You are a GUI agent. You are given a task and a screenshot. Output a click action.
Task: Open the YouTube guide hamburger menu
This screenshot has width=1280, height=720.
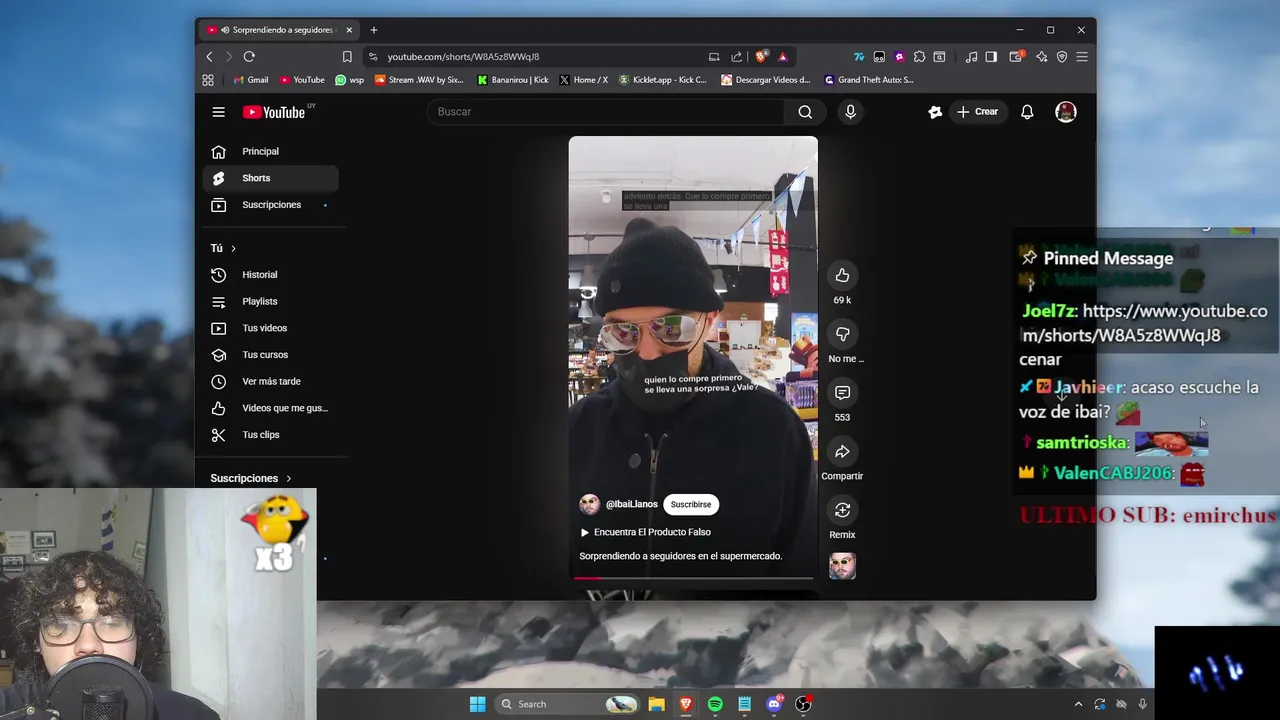pyautogui.click(x=218, y=112)
